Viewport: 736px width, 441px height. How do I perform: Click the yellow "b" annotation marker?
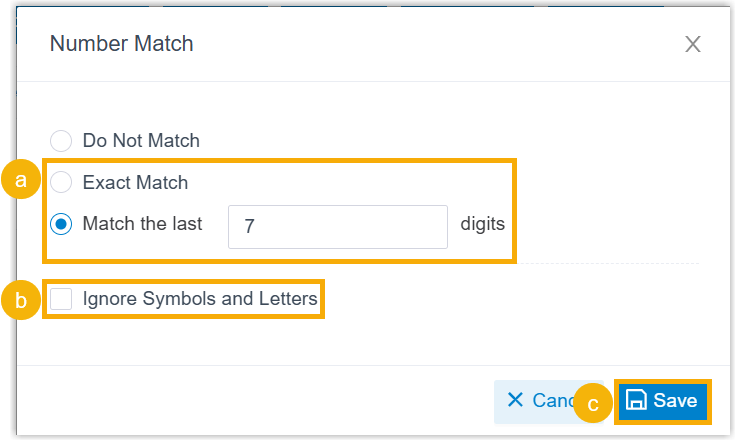pos(20,298)
